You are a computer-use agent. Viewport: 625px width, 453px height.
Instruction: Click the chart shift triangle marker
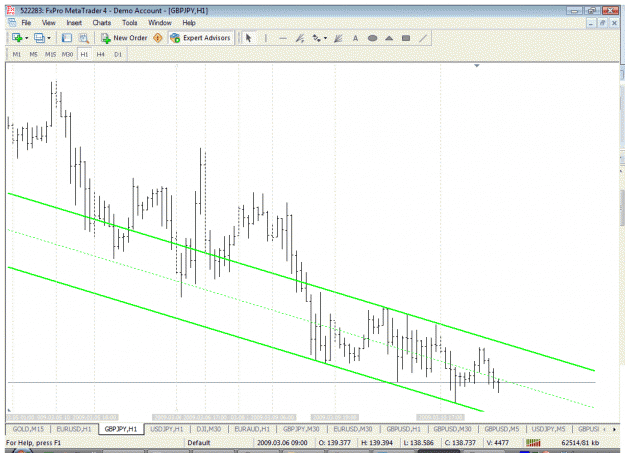click(x=477, y=65)
